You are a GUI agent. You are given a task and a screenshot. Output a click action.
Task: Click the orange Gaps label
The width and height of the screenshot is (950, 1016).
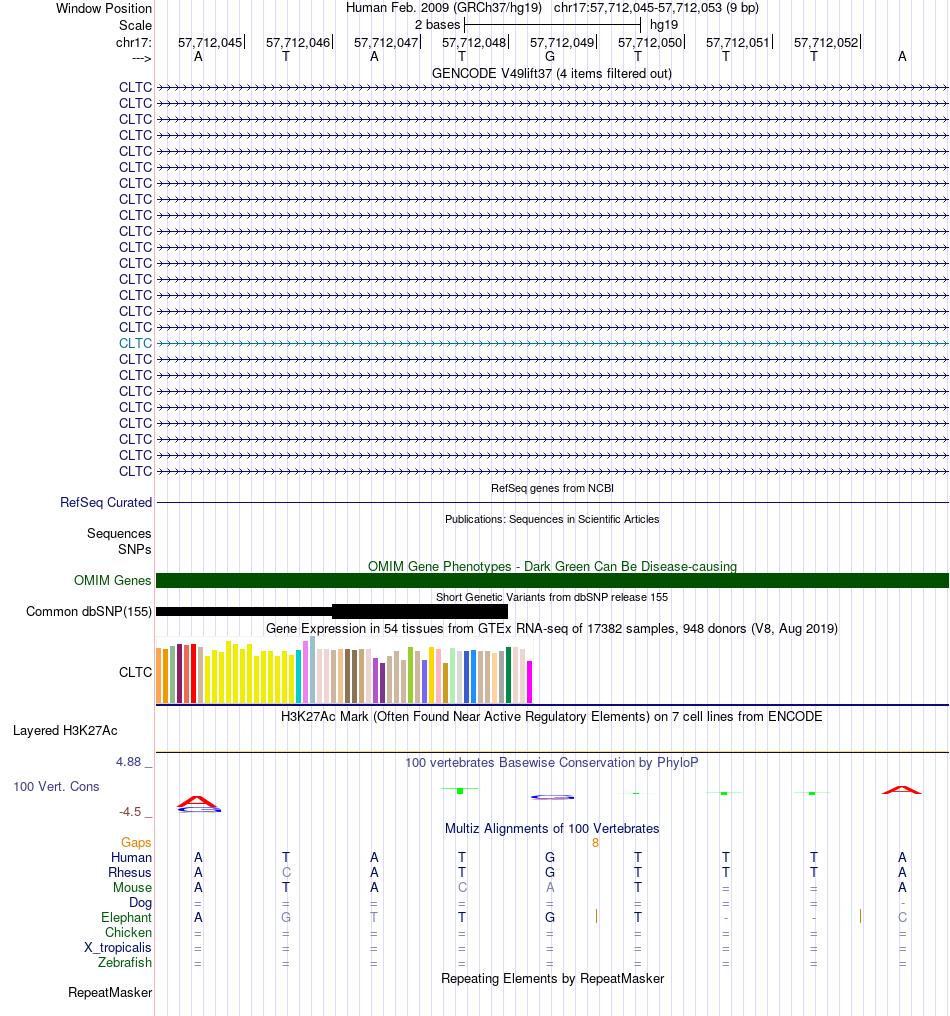click(x=136, y=842)
